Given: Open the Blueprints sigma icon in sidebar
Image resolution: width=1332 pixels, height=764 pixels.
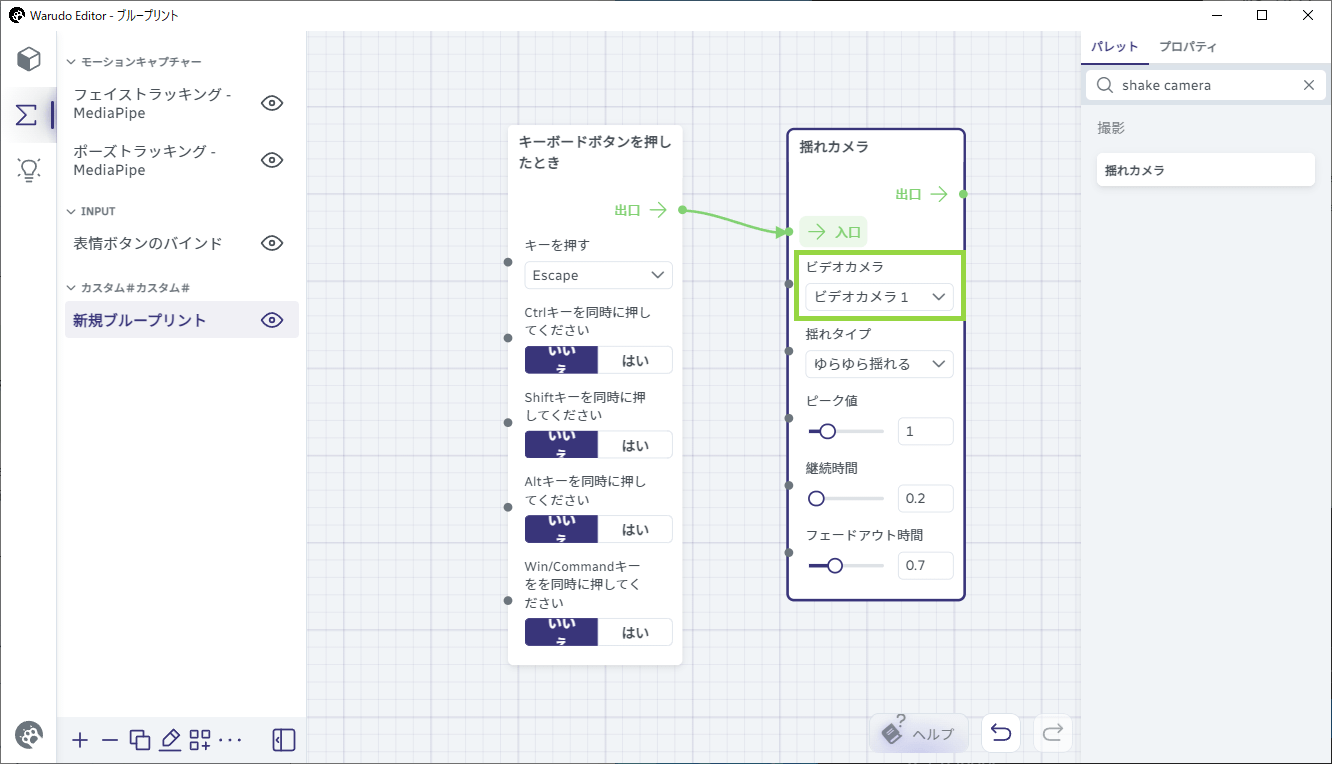Looking at the screenshot, I should tap(27, 115).
